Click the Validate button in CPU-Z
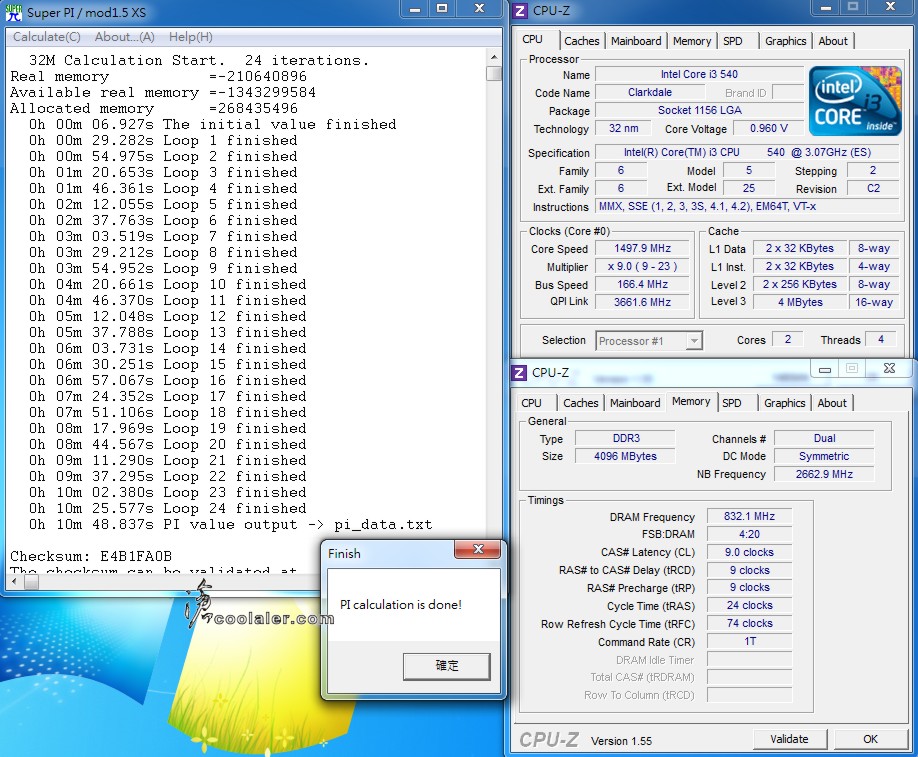Viewport: 918px width, 757px height. point(789,739)
